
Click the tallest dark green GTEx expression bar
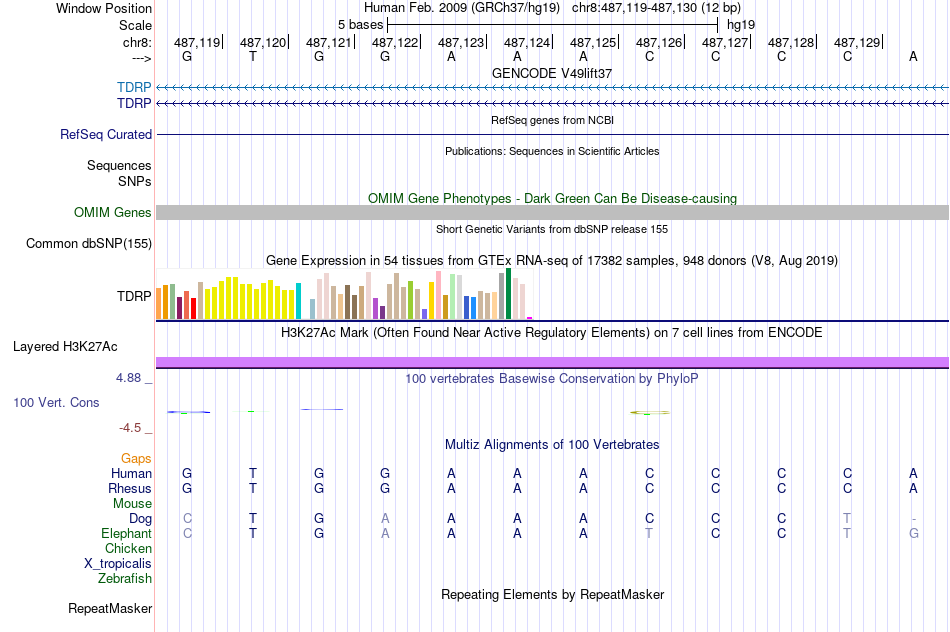click(x=508, y=293)
